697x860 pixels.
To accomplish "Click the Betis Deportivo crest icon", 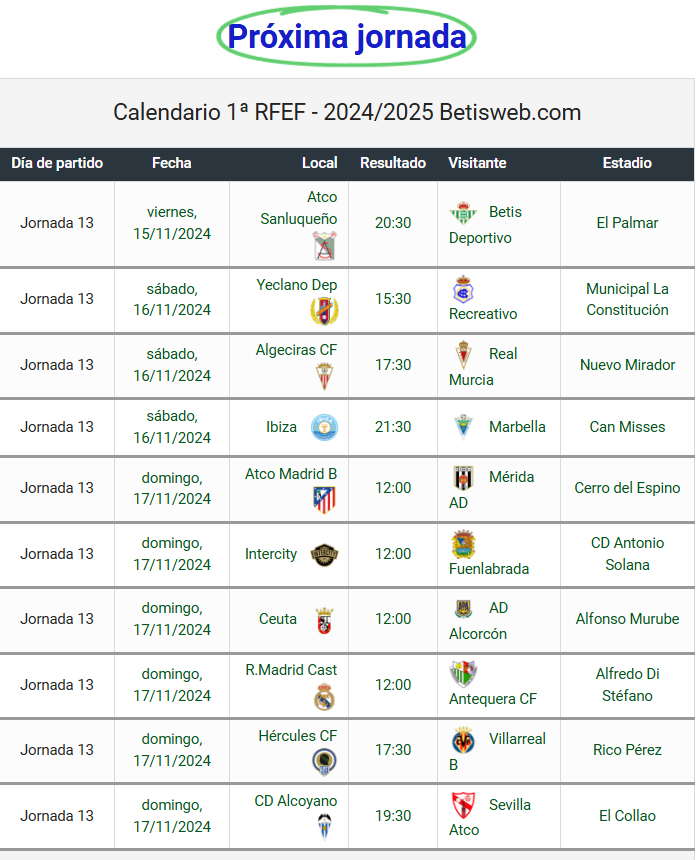I will 463,213.
